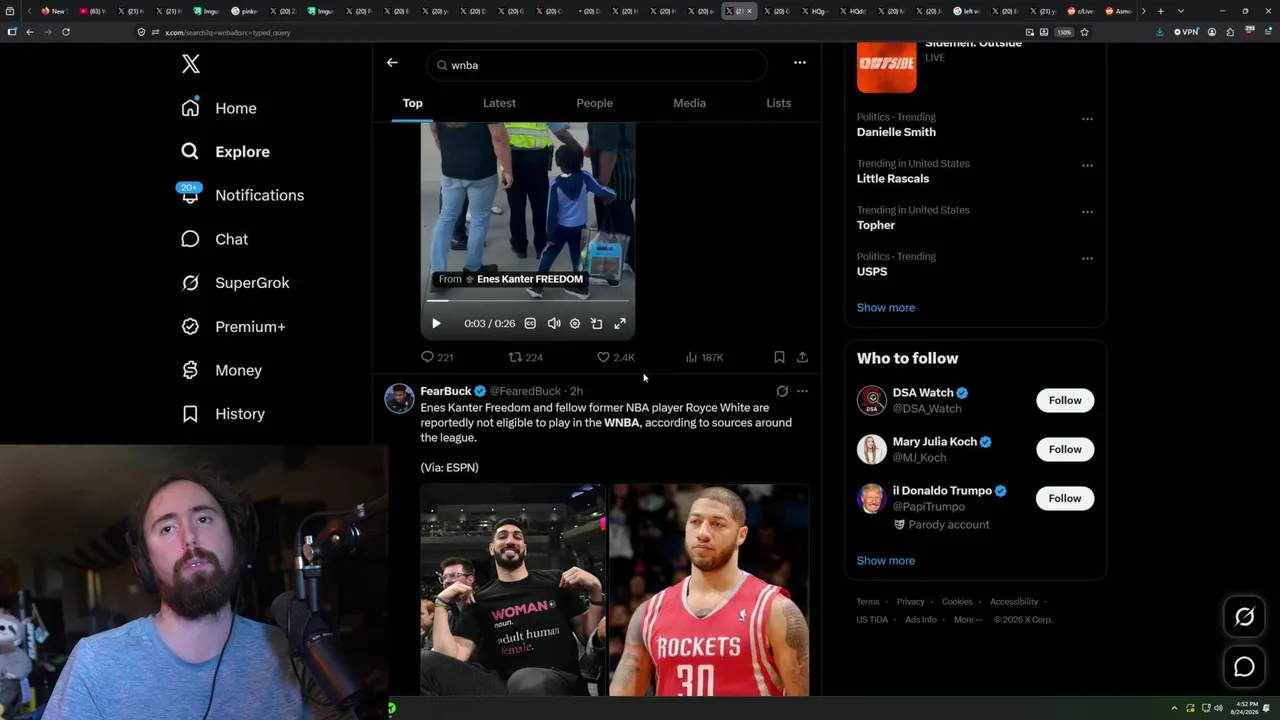
Task: Share the video post
Action: point(802,357)
